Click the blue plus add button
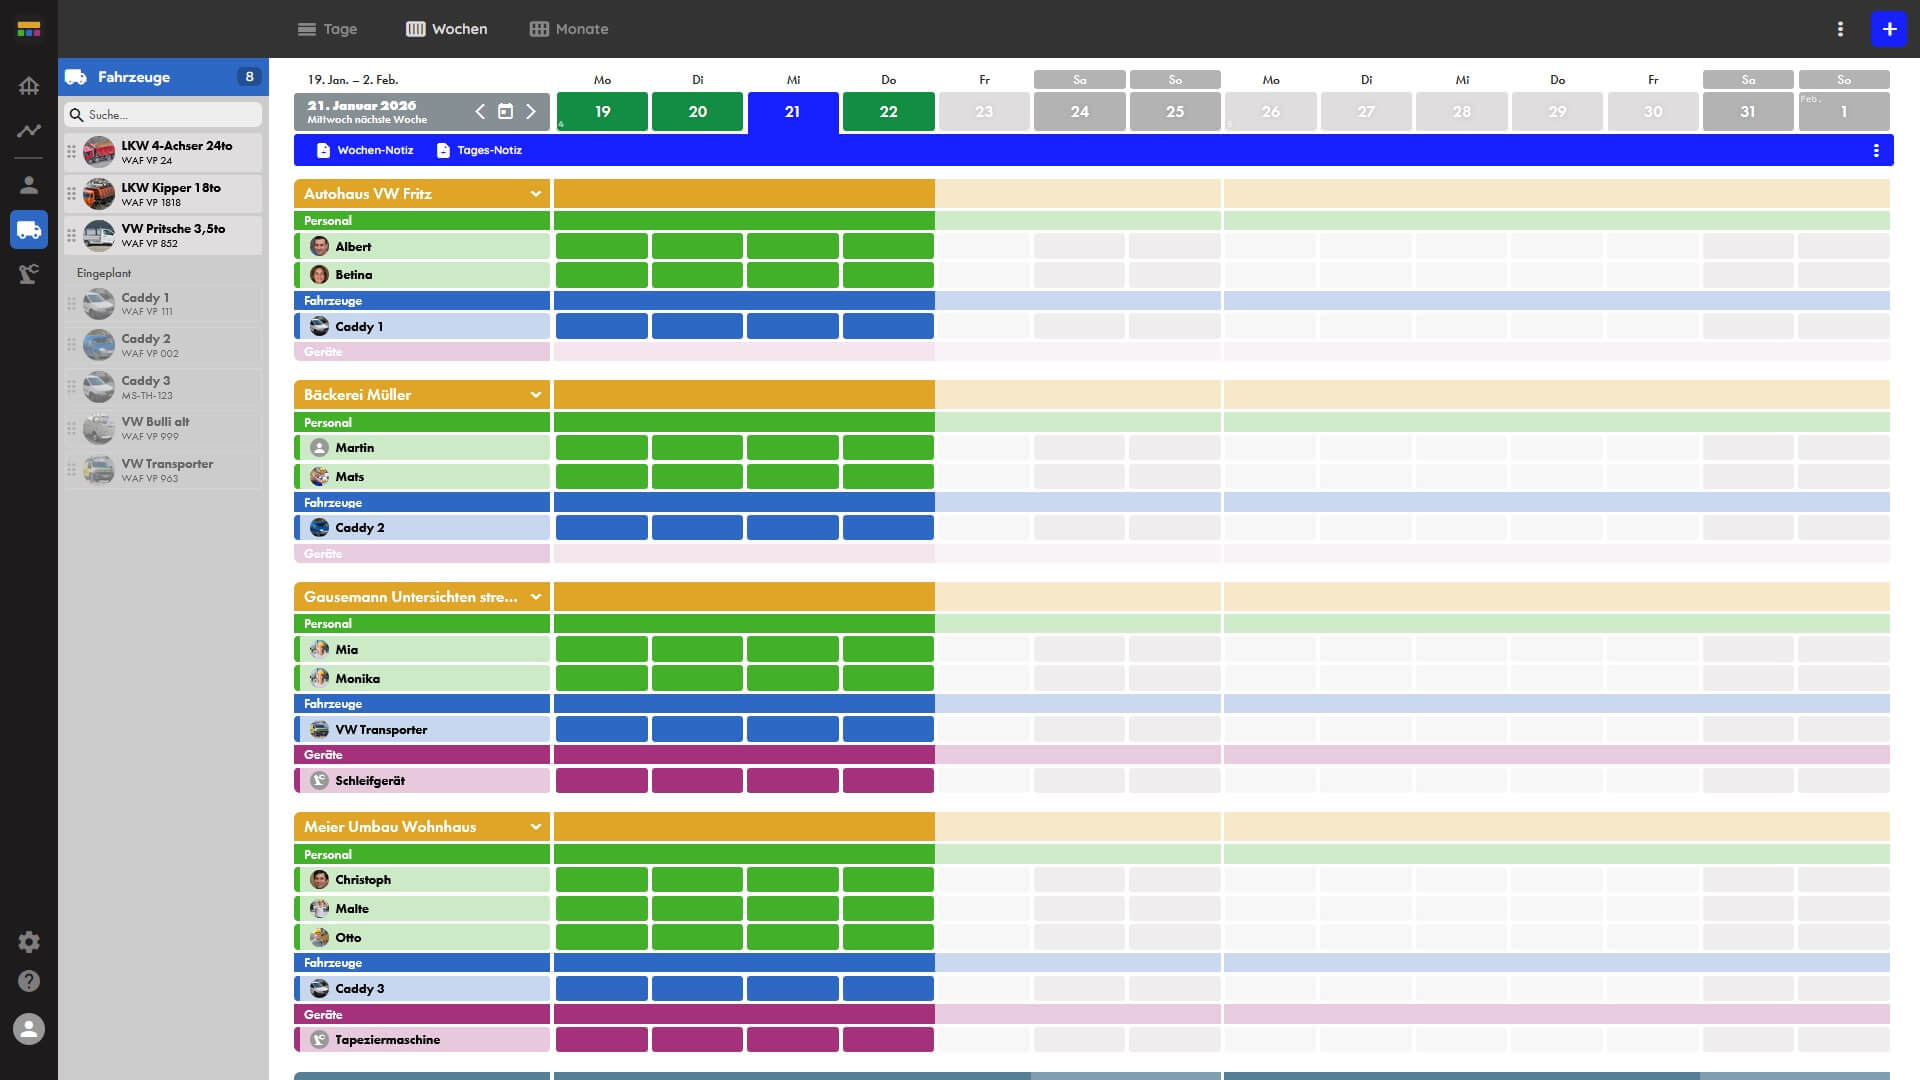 (1889, 29)
